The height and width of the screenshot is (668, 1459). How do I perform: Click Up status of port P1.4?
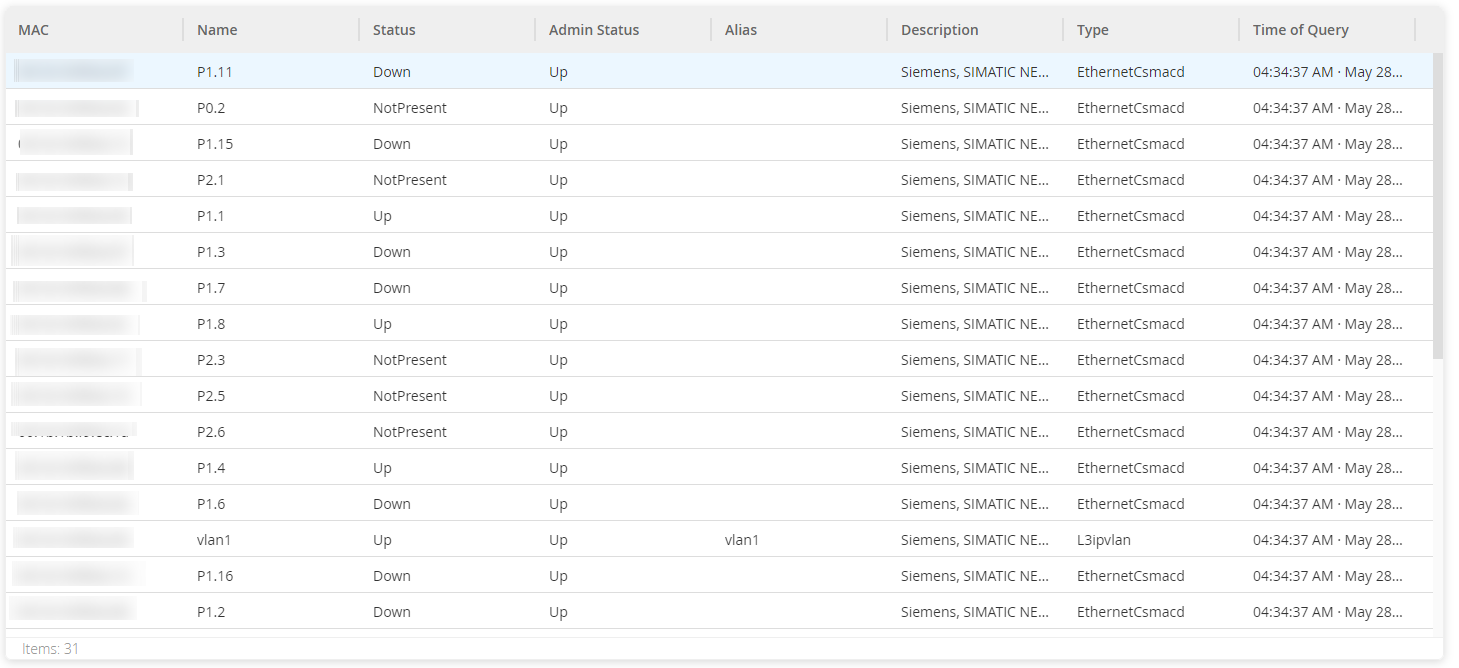382,468
